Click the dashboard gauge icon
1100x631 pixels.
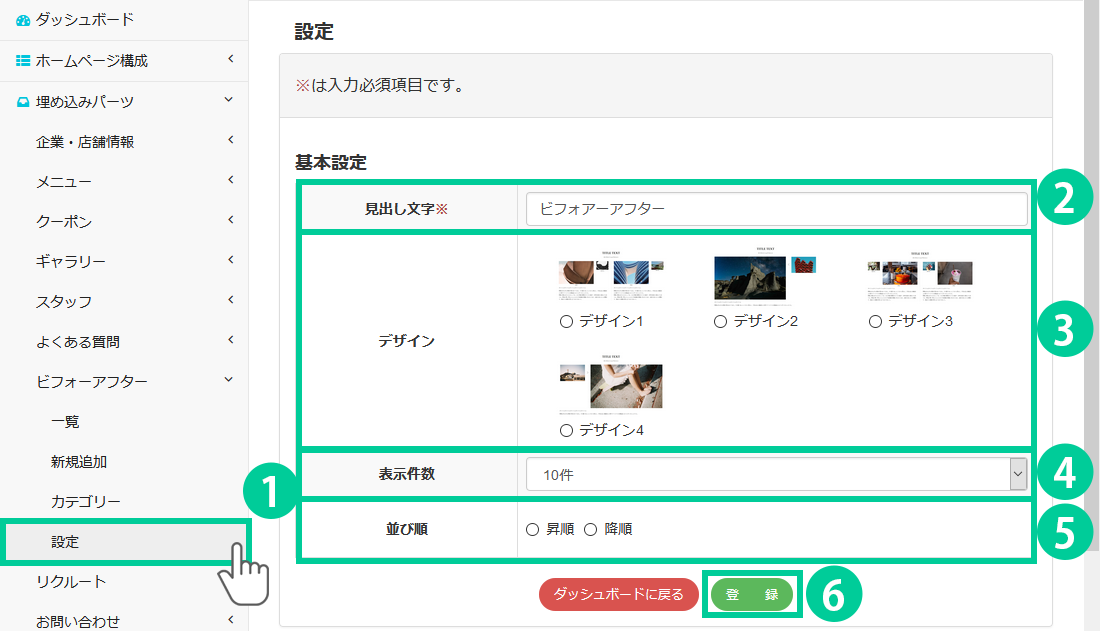click(x=23, y=20)
